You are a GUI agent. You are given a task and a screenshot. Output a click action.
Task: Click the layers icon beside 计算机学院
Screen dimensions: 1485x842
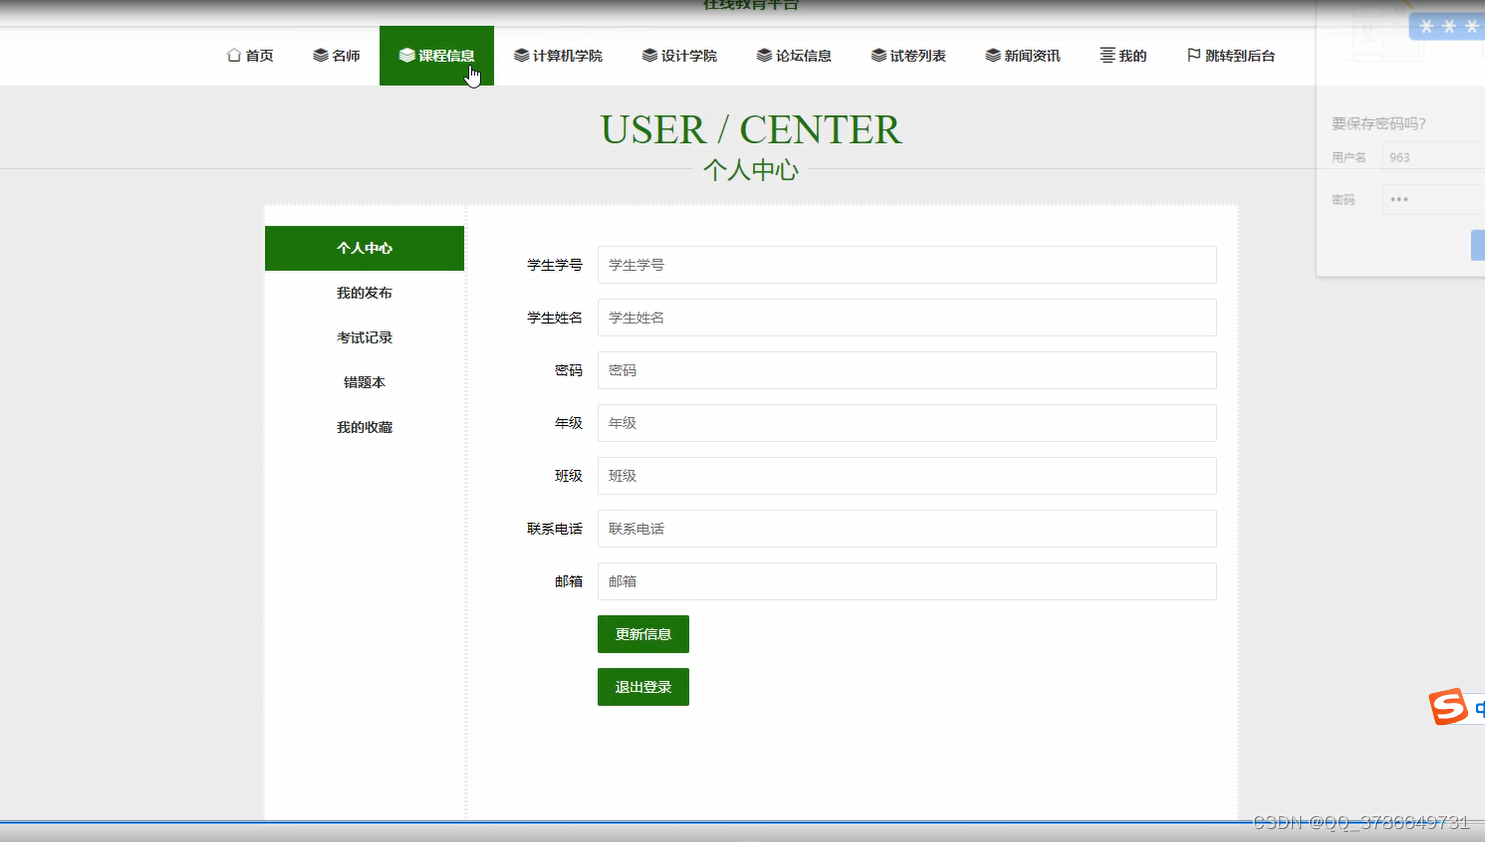(521, 55)
